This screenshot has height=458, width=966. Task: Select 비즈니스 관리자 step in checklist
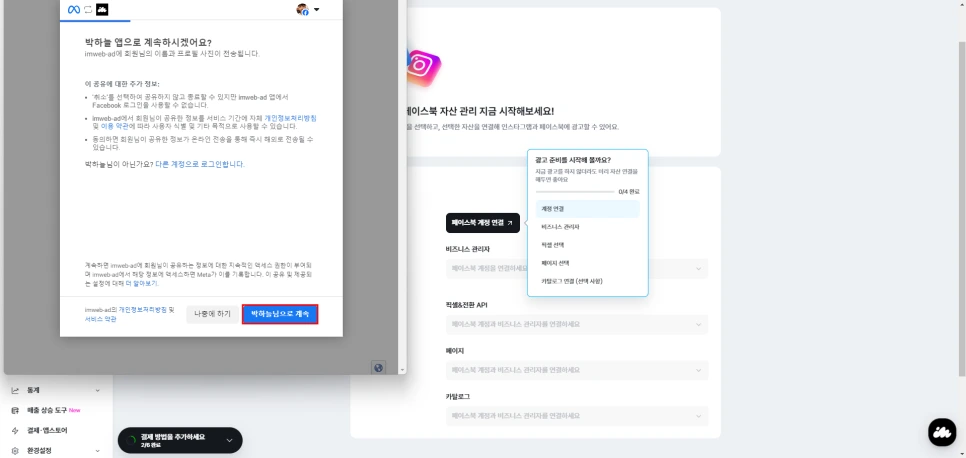588,227
